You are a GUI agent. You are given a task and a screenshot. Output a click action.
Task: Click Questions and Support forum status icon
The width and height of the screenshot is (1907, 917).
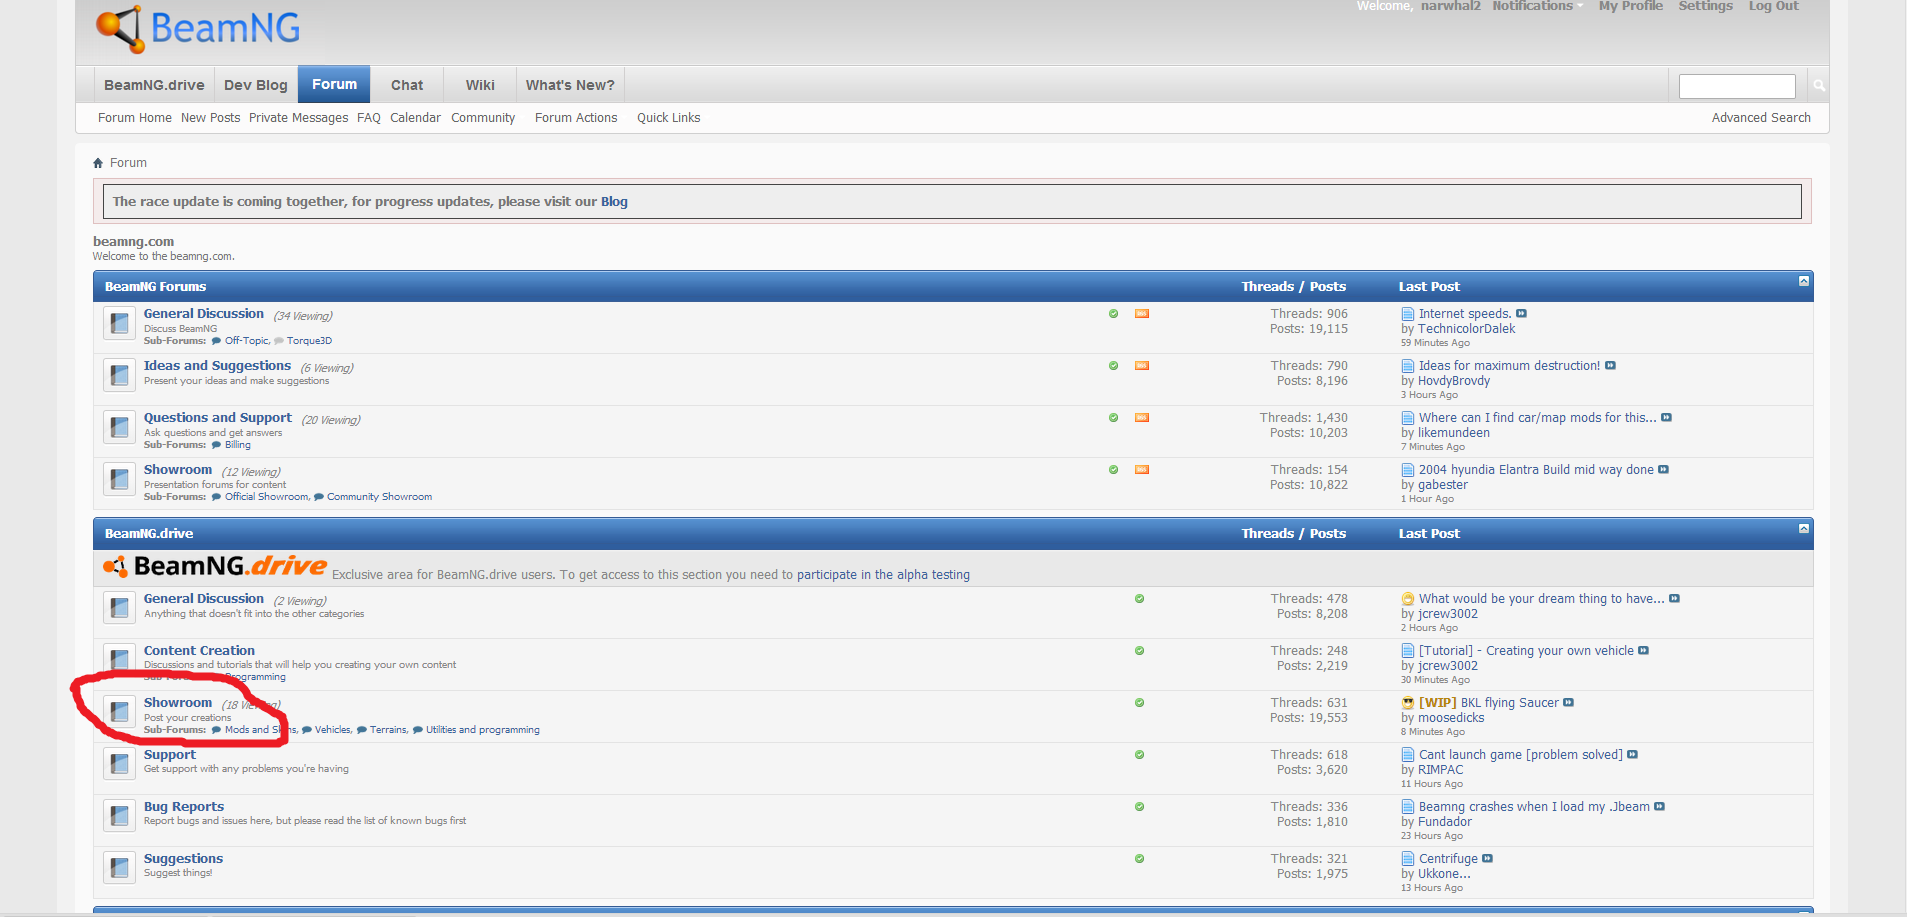(x=119, y=427)
